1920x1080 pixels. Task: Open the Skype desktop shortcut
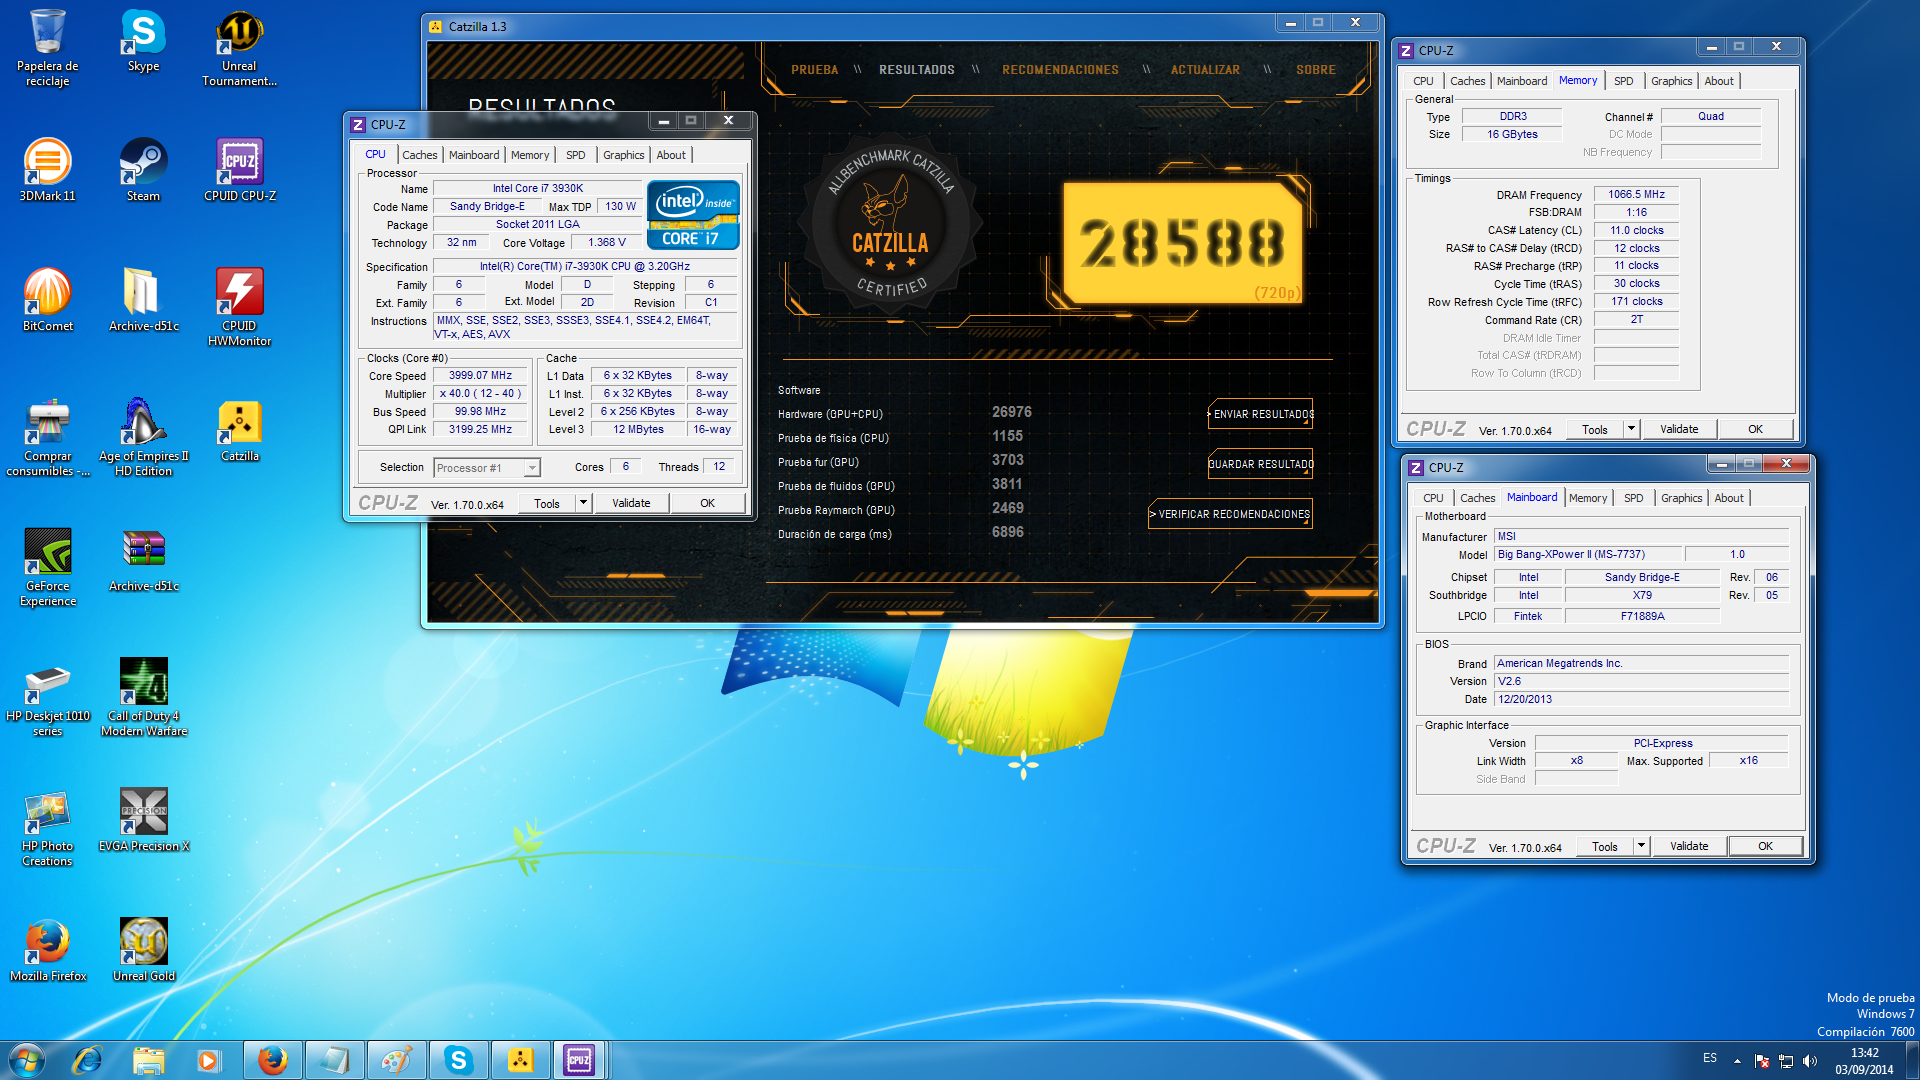coord(143,41)
